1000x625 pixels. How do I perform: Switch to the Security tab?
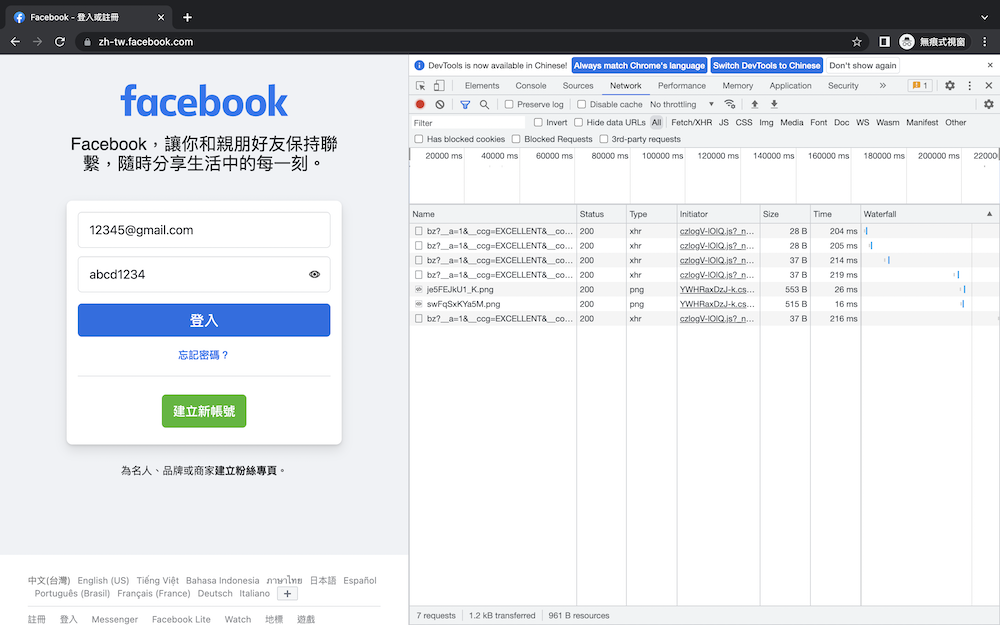(843, 85)
